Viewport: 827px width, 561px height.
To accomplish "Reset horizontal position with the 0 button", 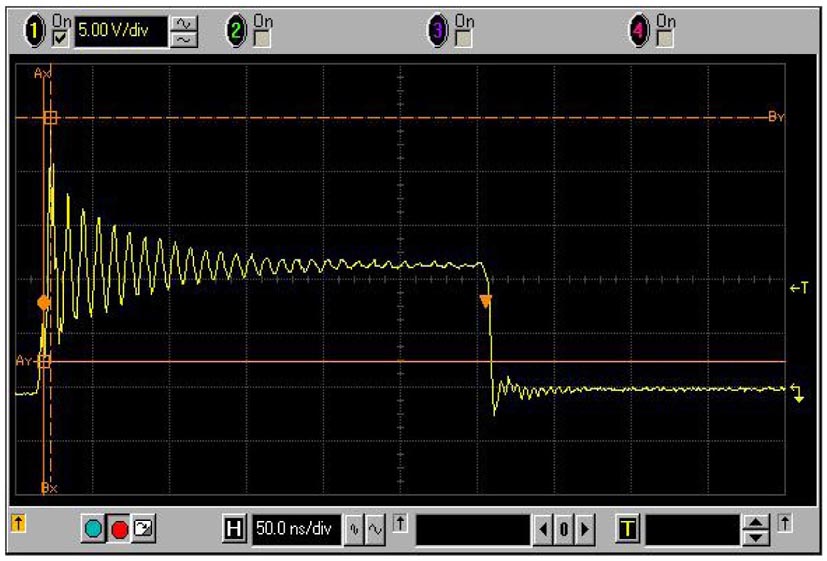I will click(564, 528).
